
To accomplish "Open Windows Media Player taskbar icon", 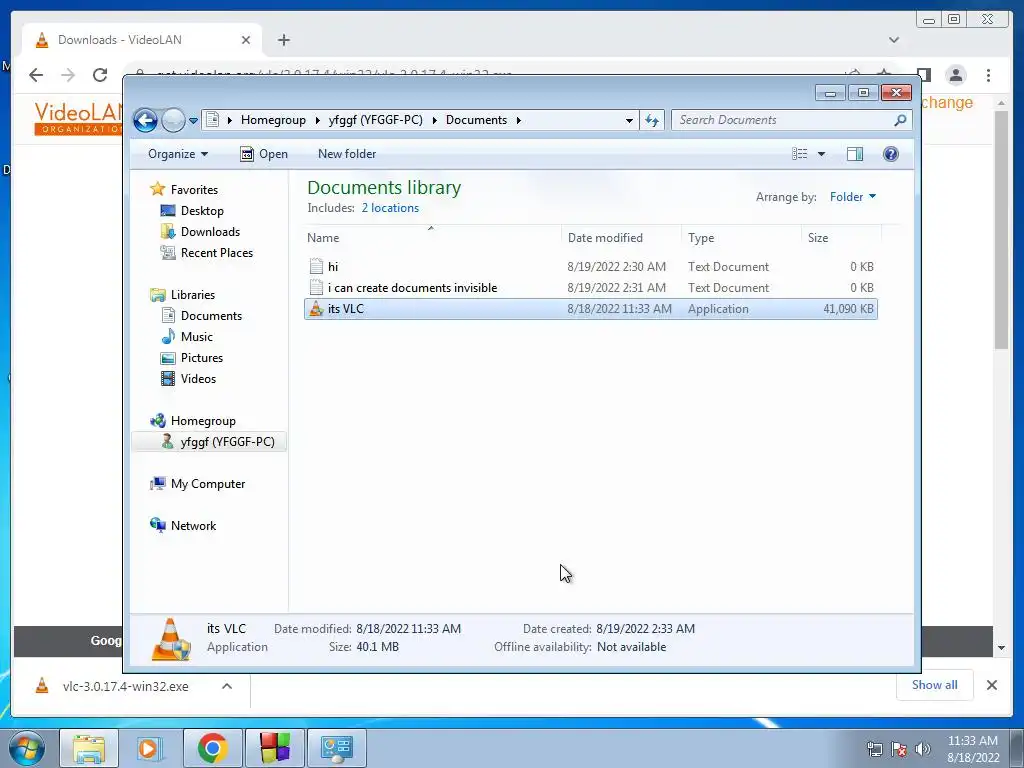I will pyautogui.click(x=150, y=748).
